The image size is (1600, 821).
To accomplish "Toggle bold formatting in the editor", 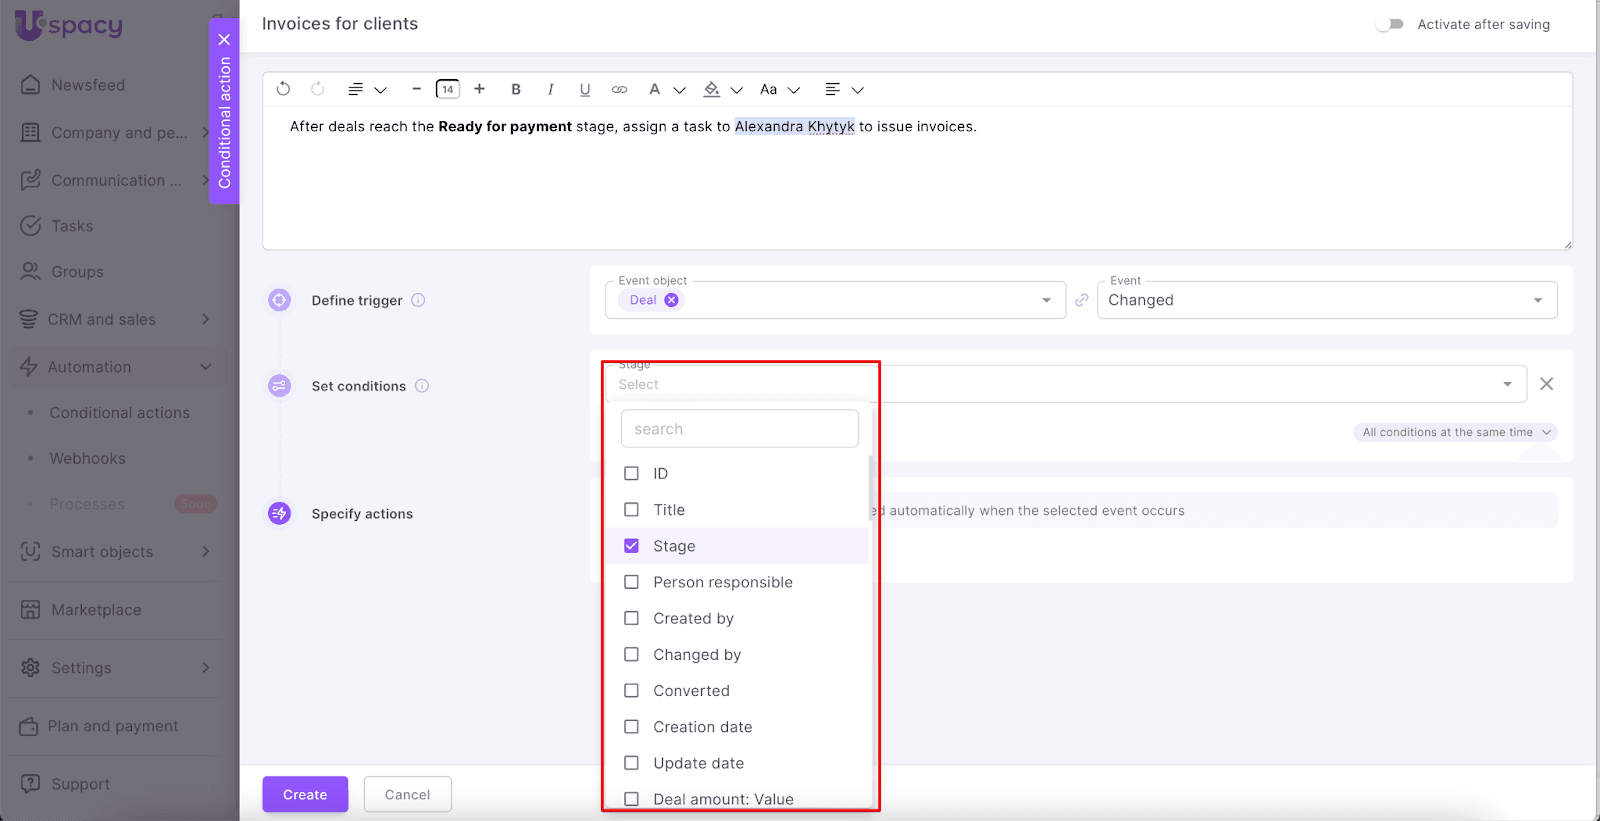I will tap(516, 89).
